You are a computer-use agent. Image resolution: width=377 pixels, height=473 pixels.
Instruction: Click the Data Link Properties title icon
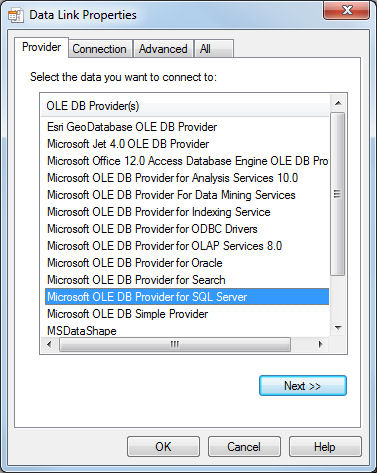coord(16,15)
